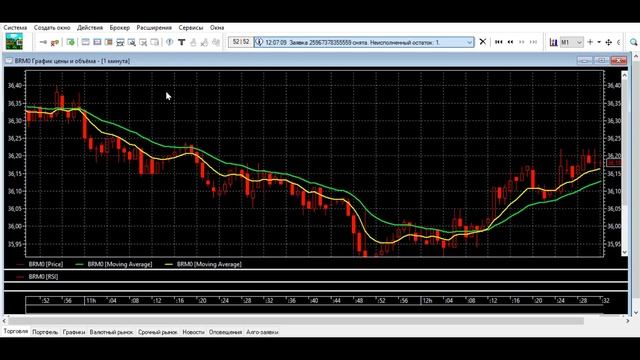Click the red disconnect plug icon
The width and height of the screenshot is (640, 360).
55,42
